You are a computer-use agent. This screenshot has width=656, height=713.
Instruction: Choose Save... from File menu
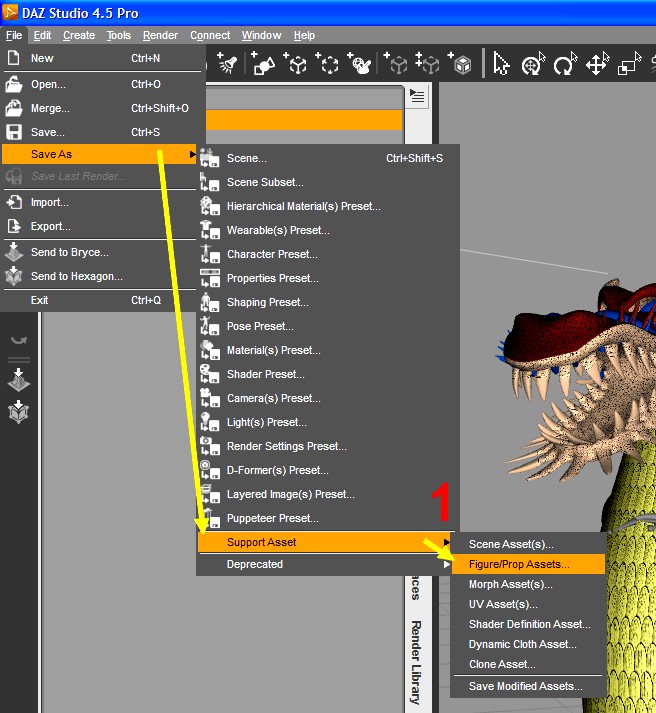101,132
